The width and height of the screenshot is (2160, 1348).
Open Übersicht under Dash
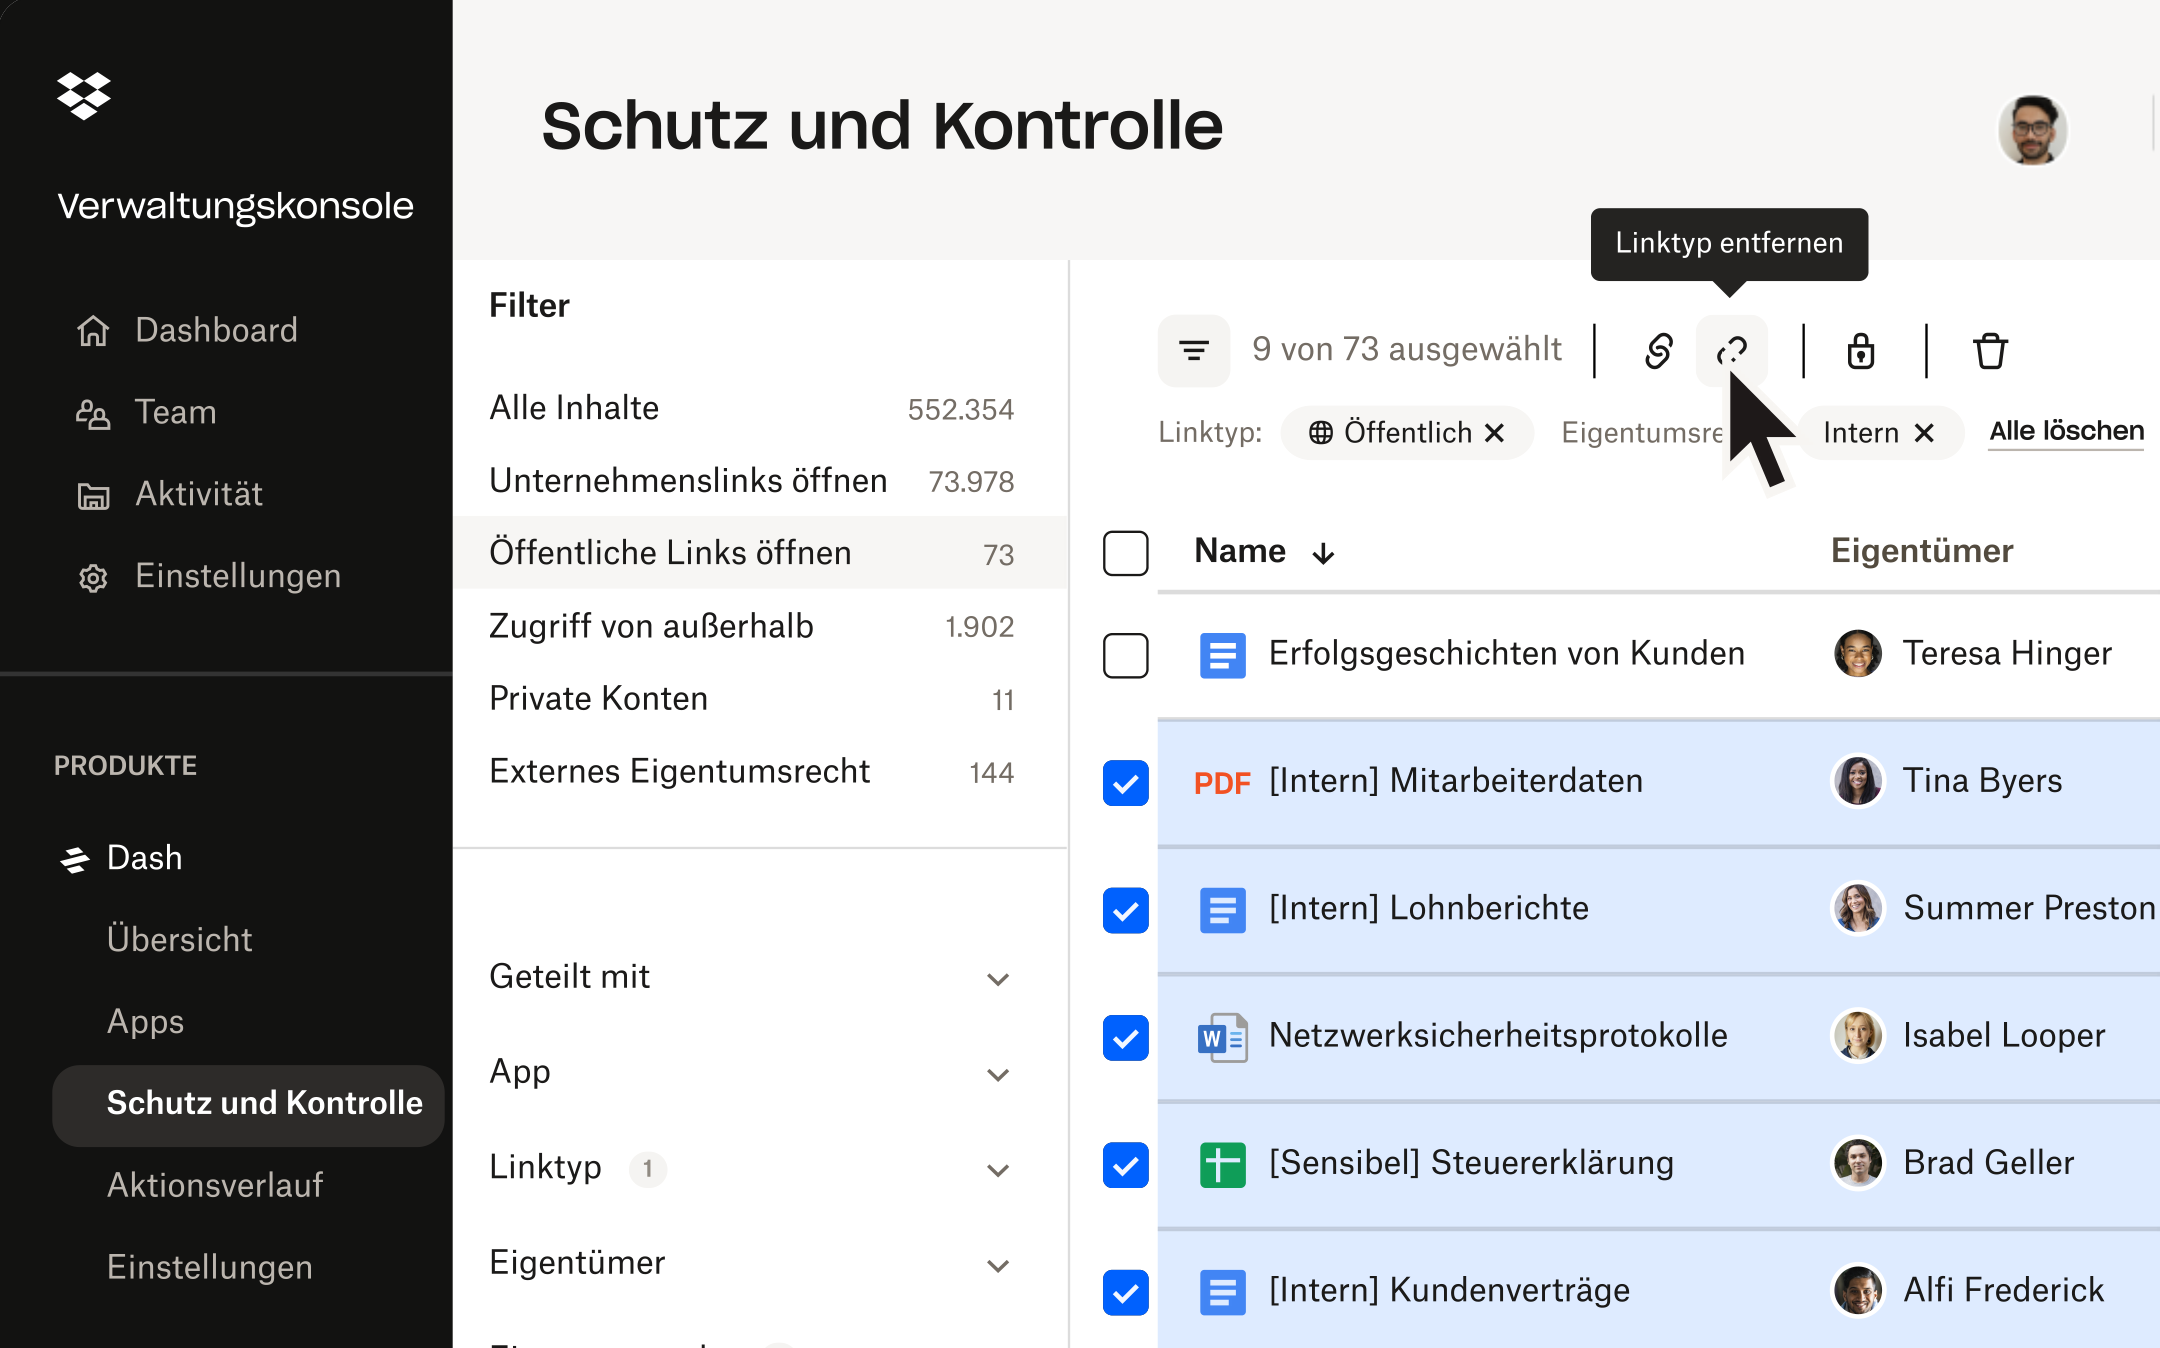pyautogui.click(x=179, y=940)
